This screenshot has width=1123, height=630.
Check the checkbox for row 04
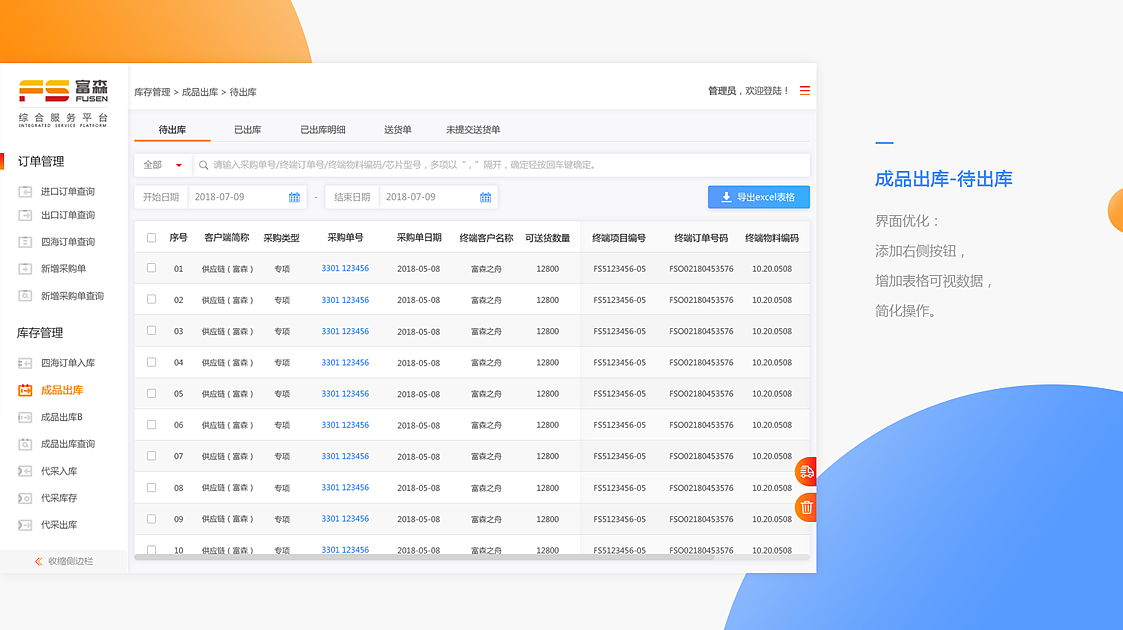(x=151, y=362)
